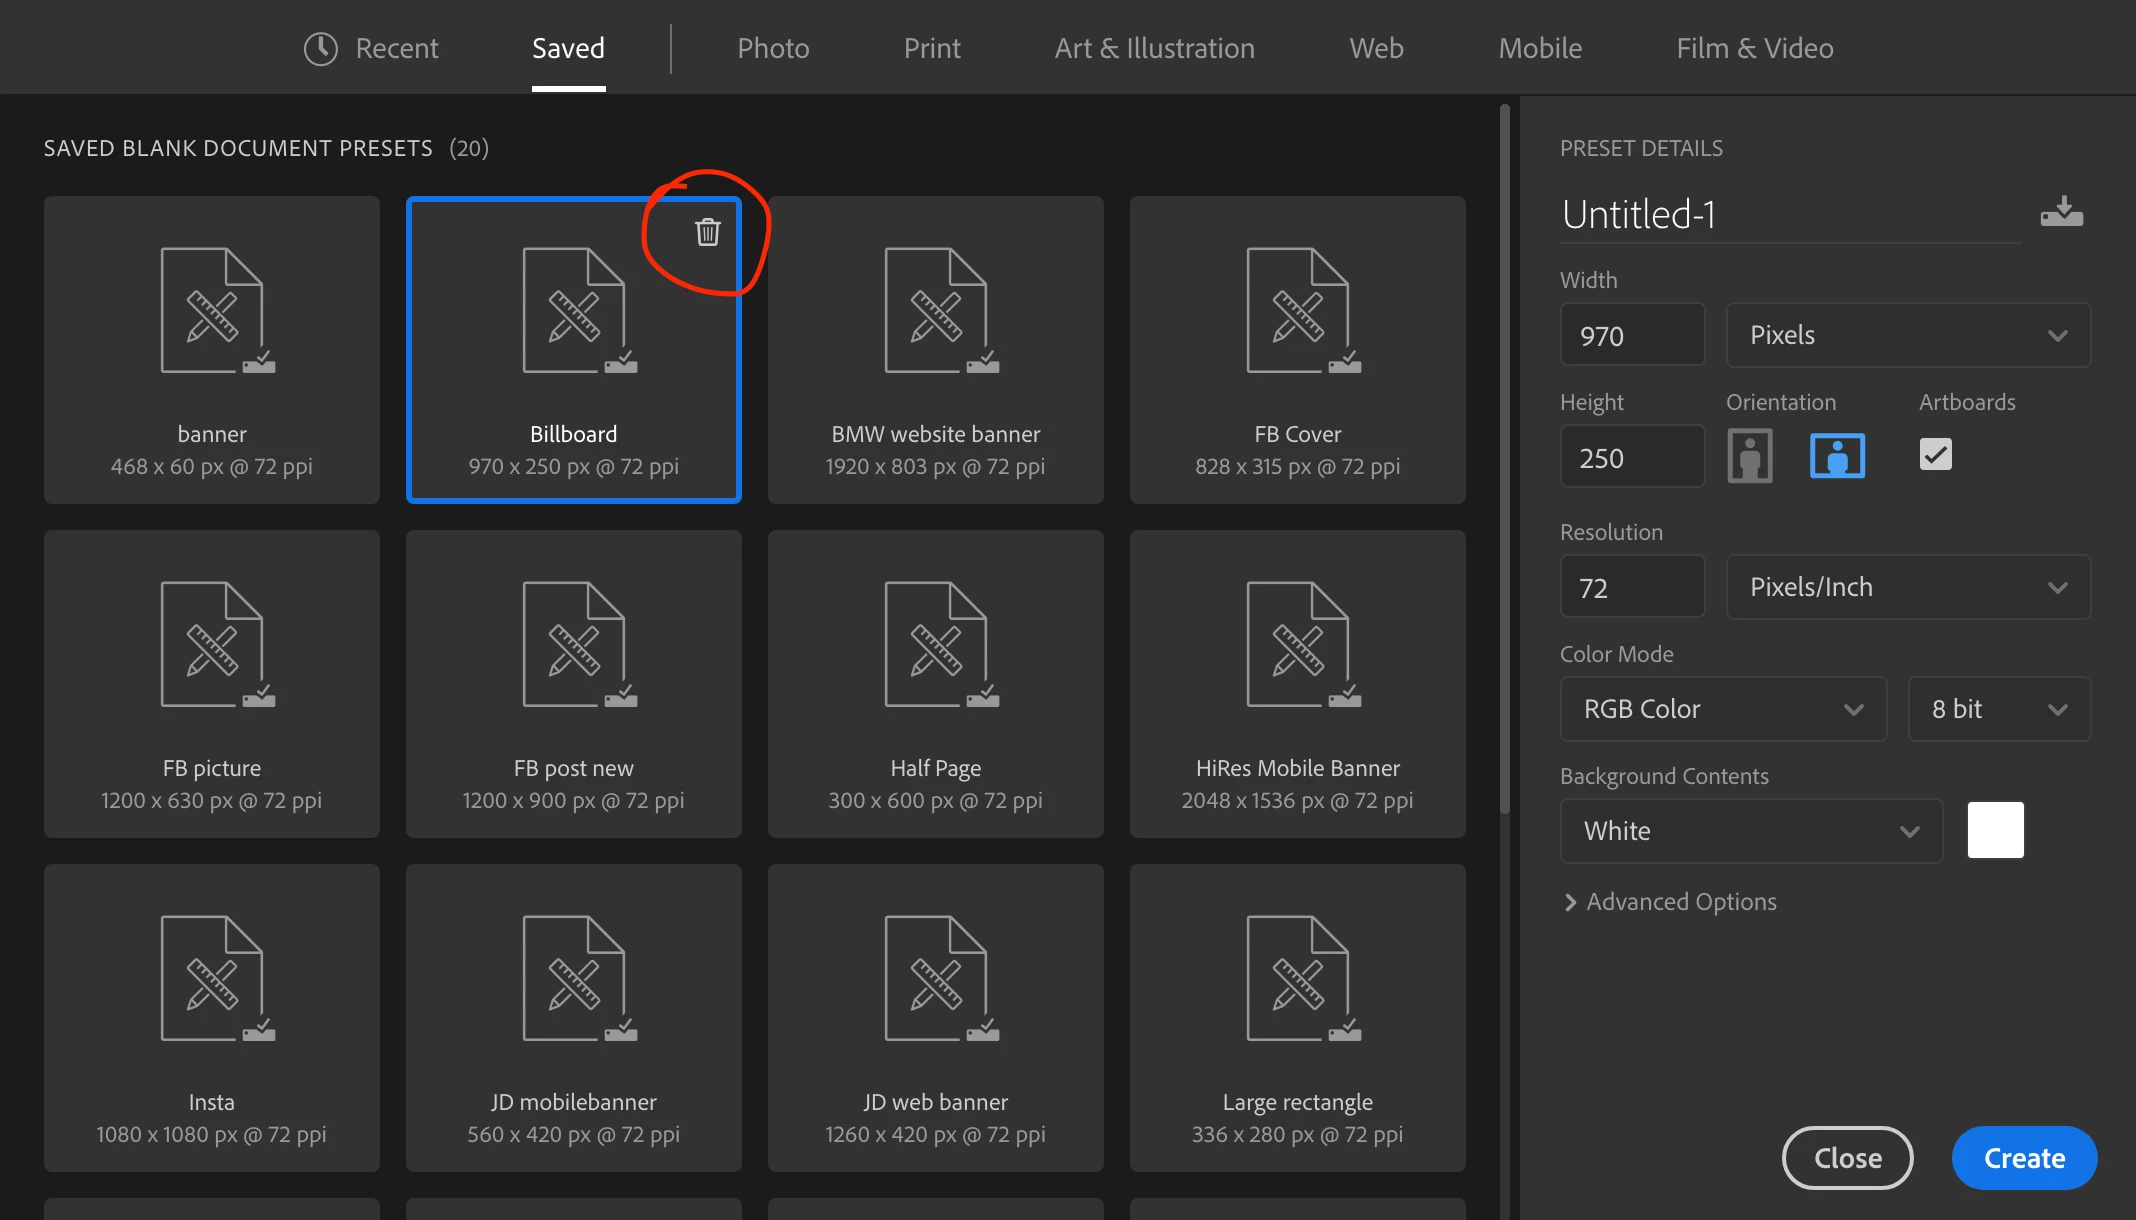Open the HiRes Mobile Banner preset icon

tap(1298, 645)
